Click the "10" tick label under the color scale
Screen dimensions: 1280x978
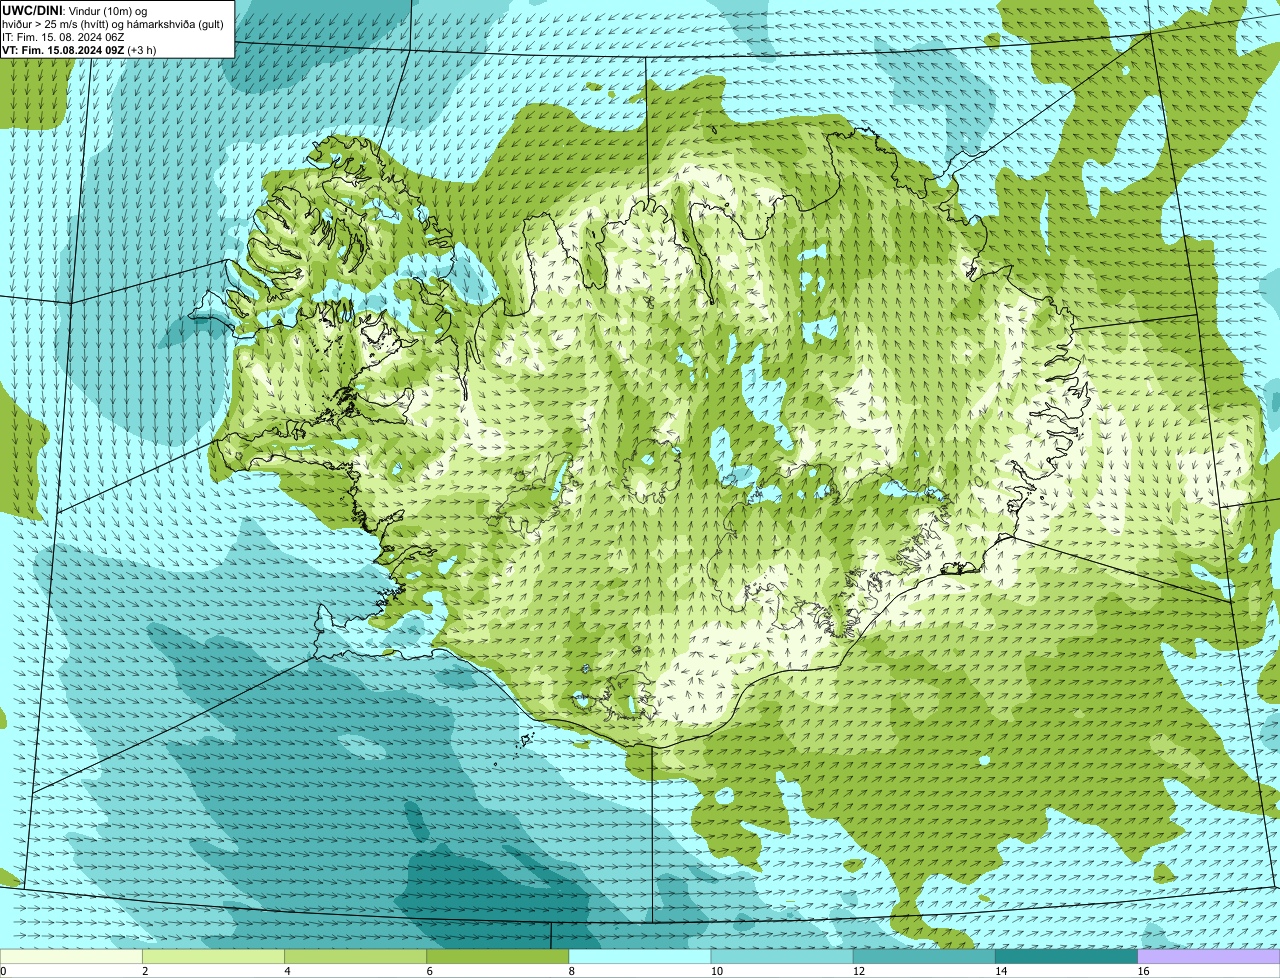click(x=716, y=971)
